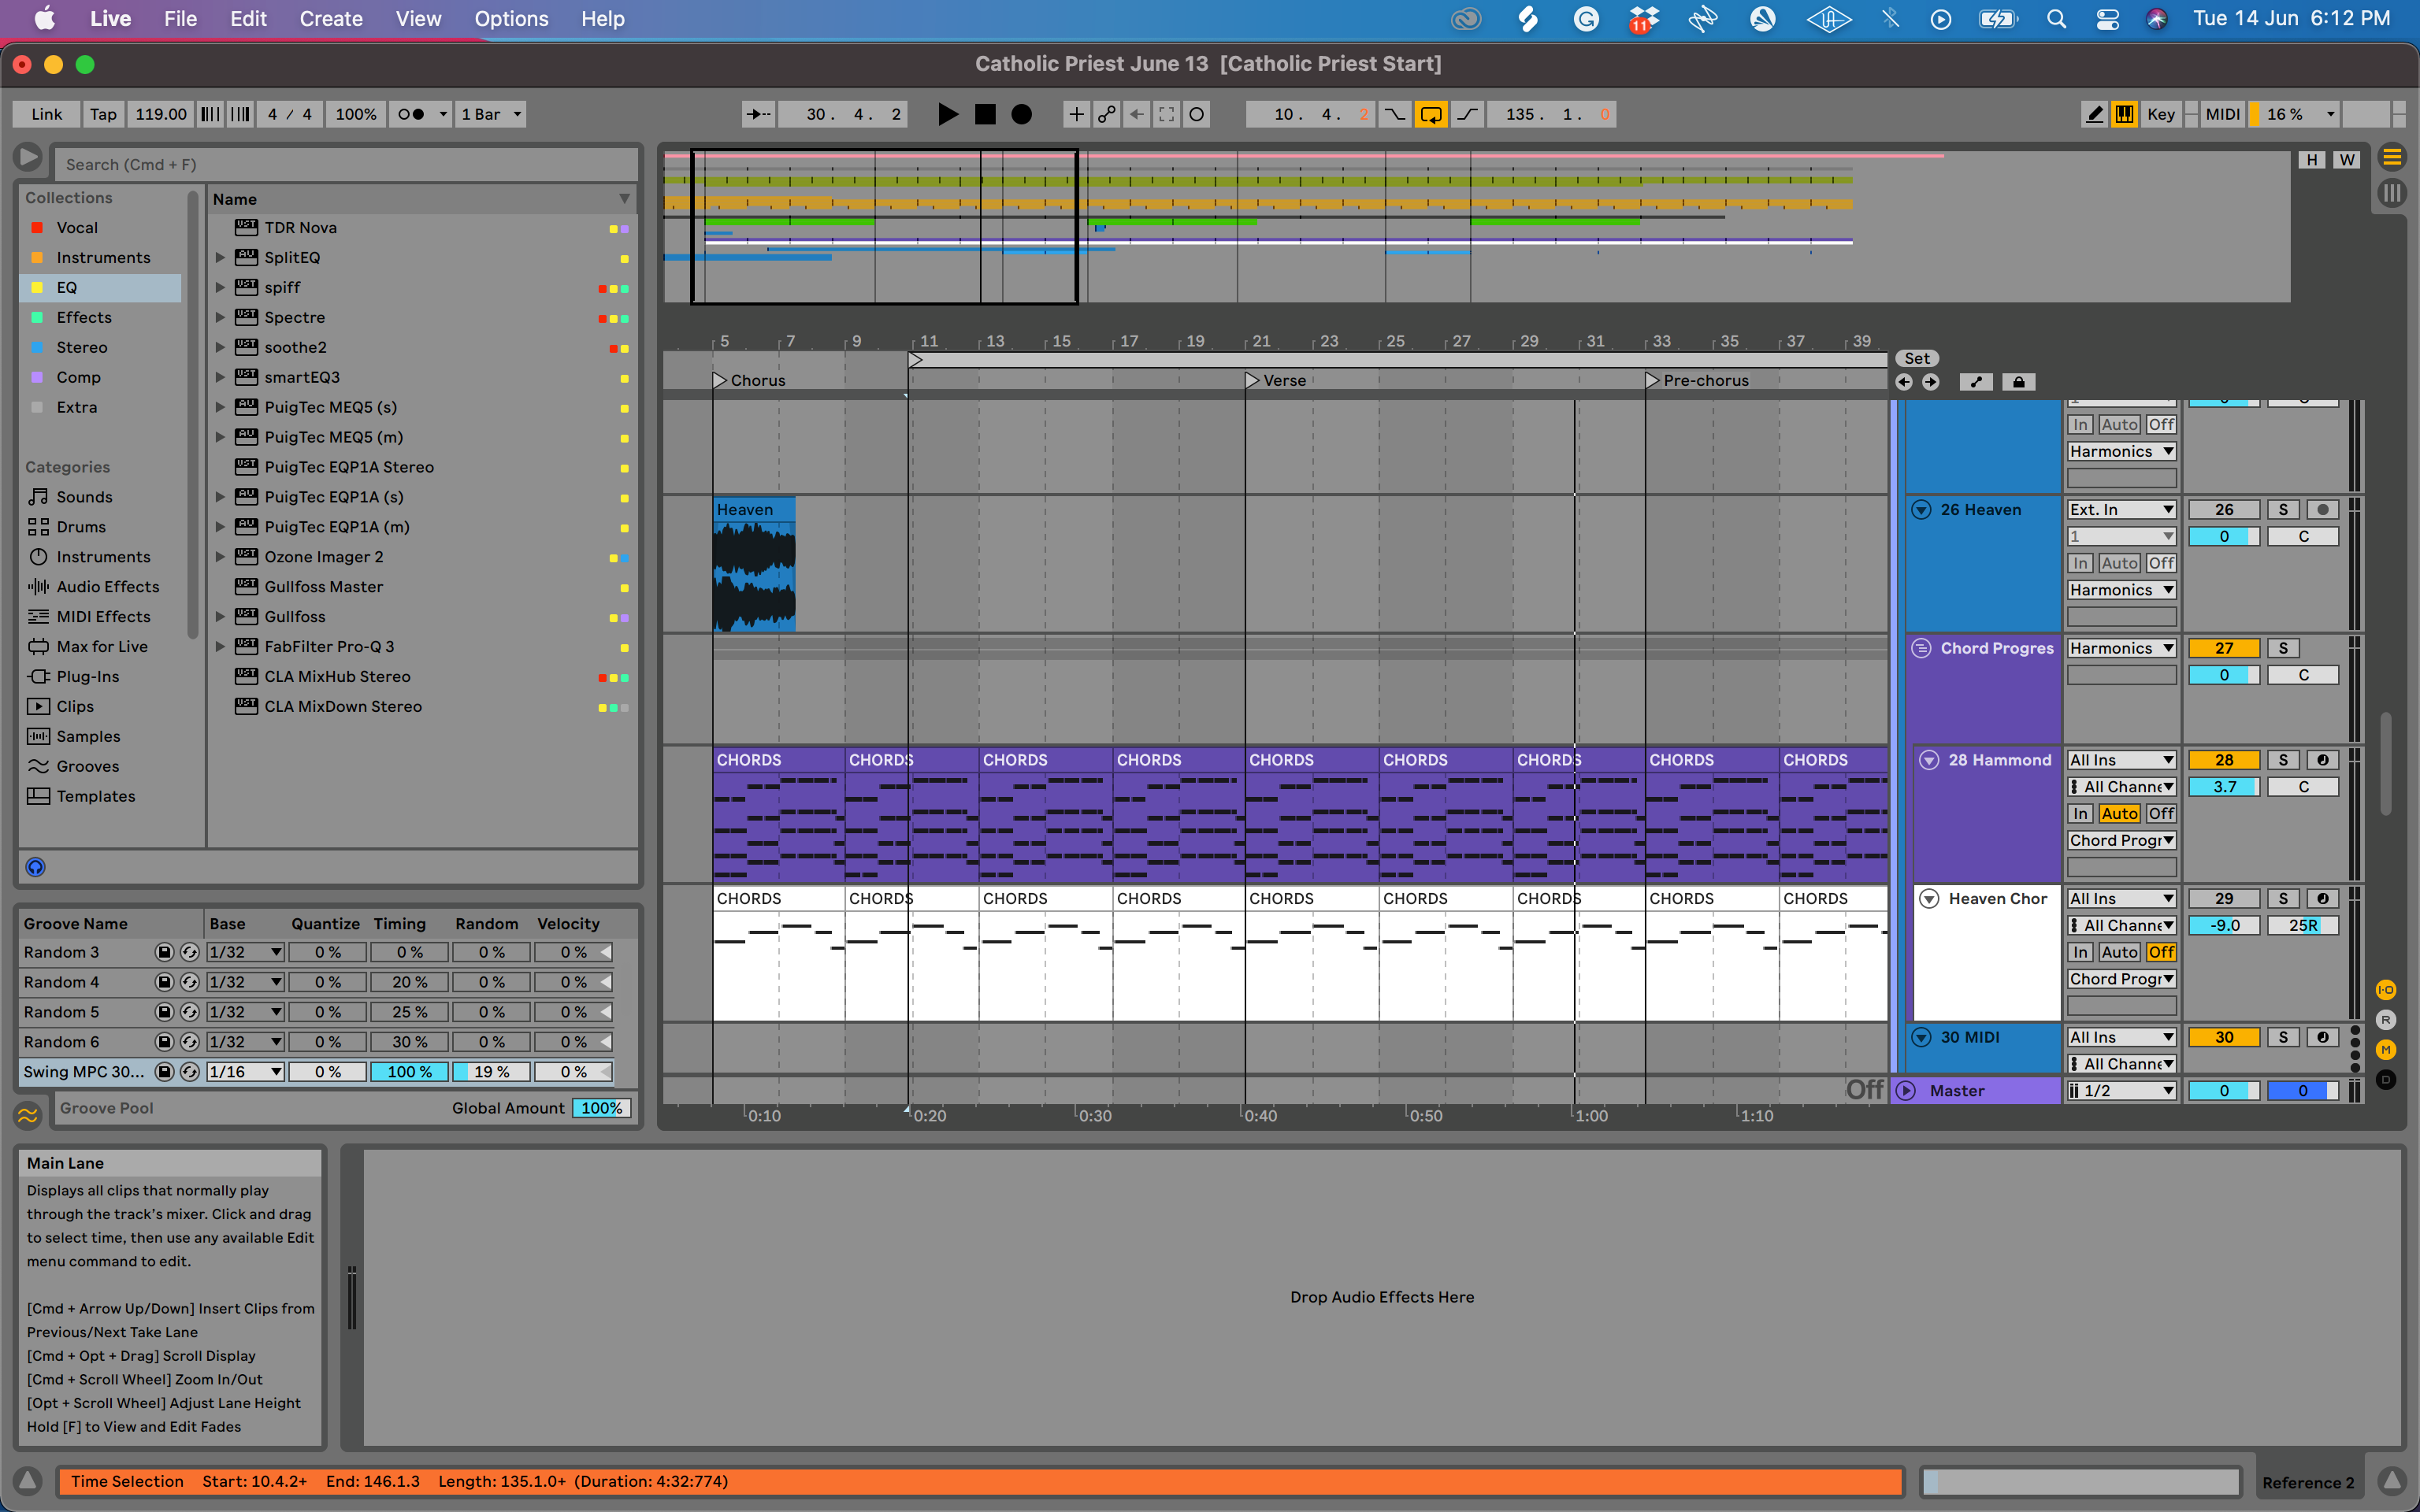Select TDR Nova in browser list

(300, 228)
